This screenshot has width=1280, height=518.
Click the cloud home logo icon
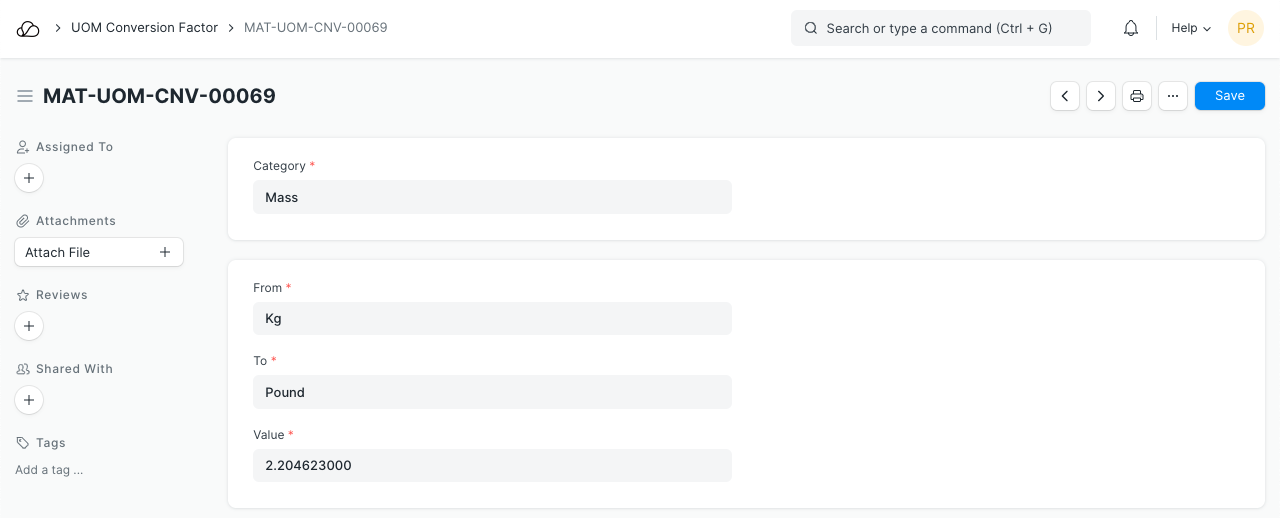click(x=28, y=29)
